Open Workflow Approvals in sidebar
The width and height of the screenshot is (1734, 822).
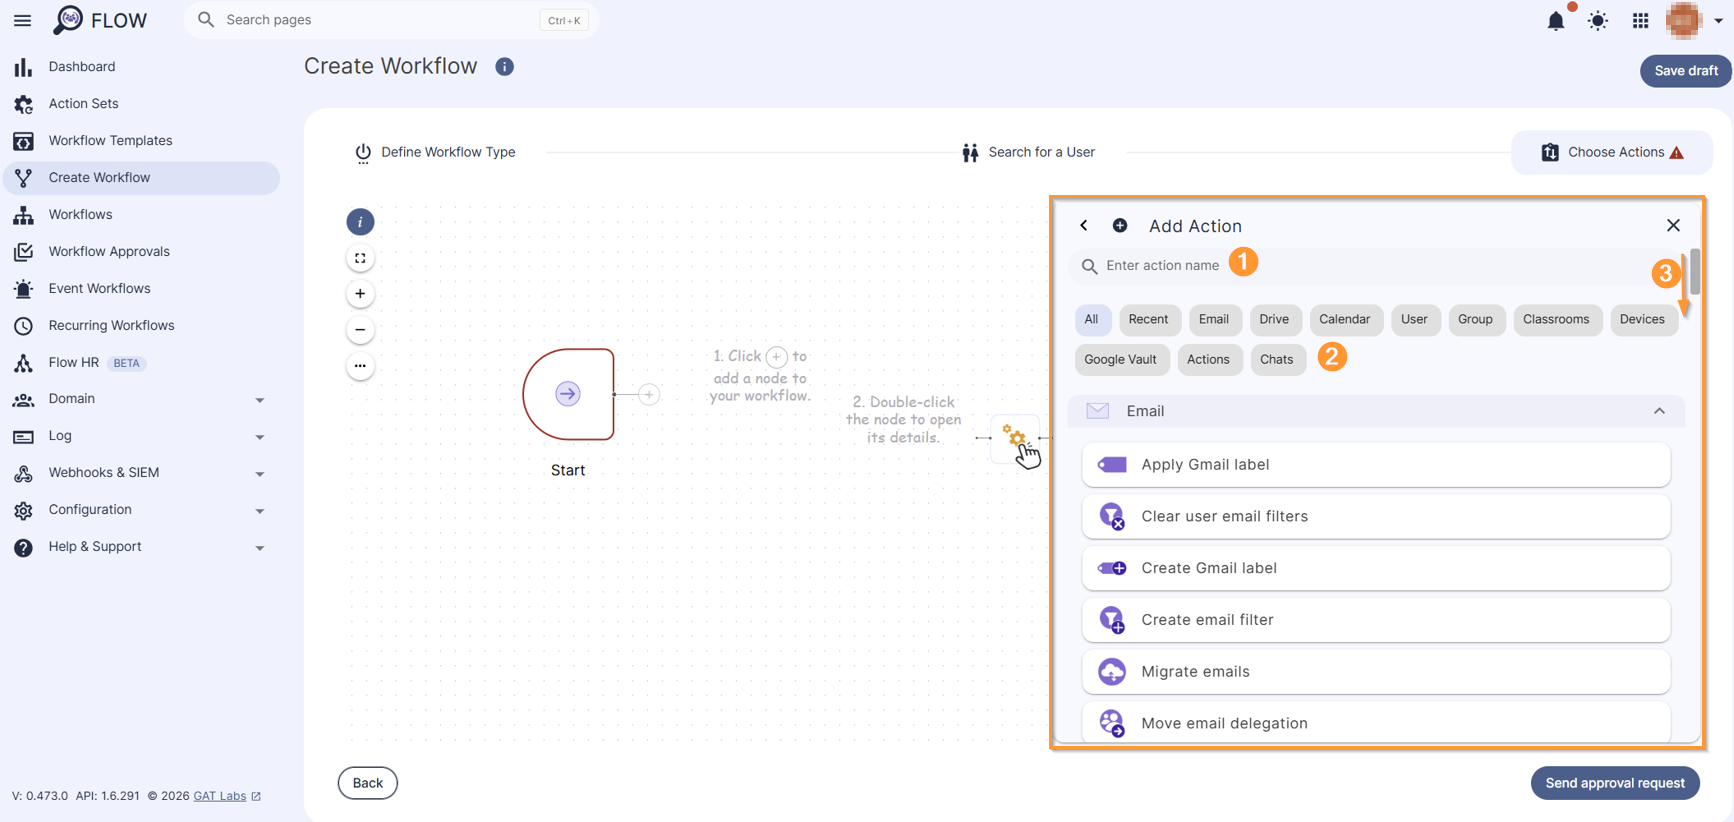(140, 252)
